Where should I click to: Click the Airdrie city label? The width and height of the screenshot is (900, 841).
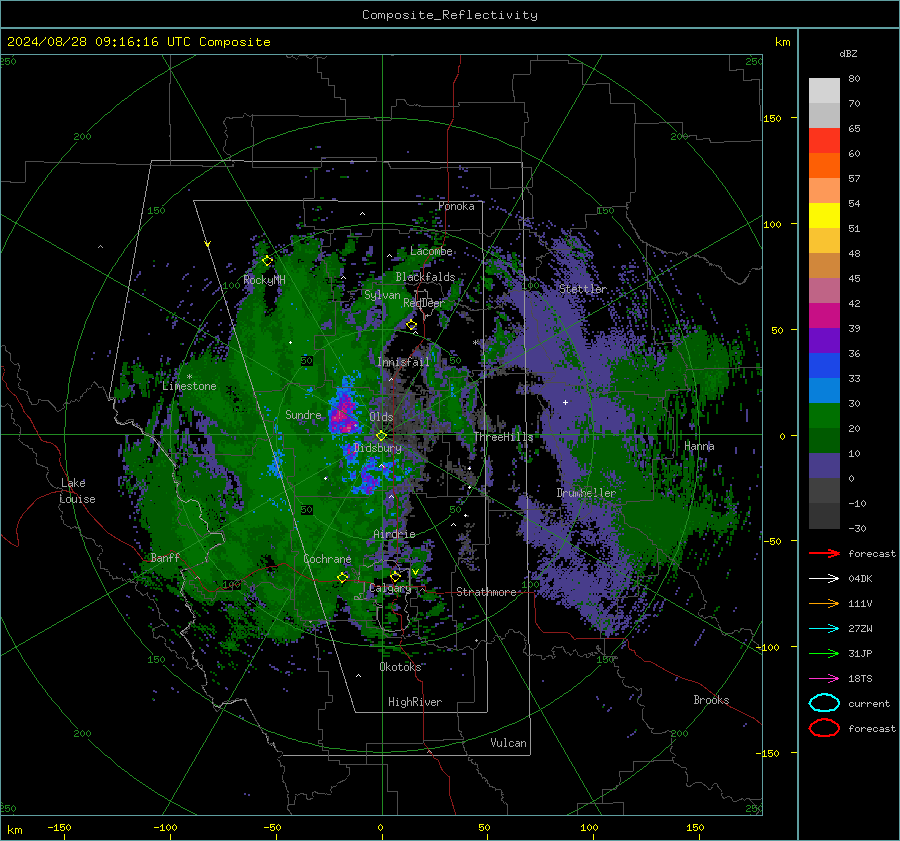pyautogui.click(x=394, y=534)
